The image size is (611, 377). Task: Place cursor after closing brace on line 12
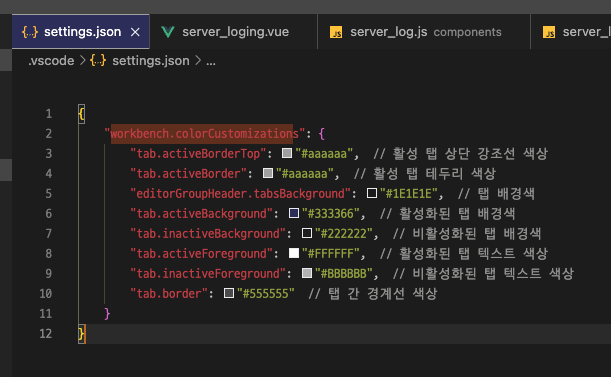(x=86, y=334)
